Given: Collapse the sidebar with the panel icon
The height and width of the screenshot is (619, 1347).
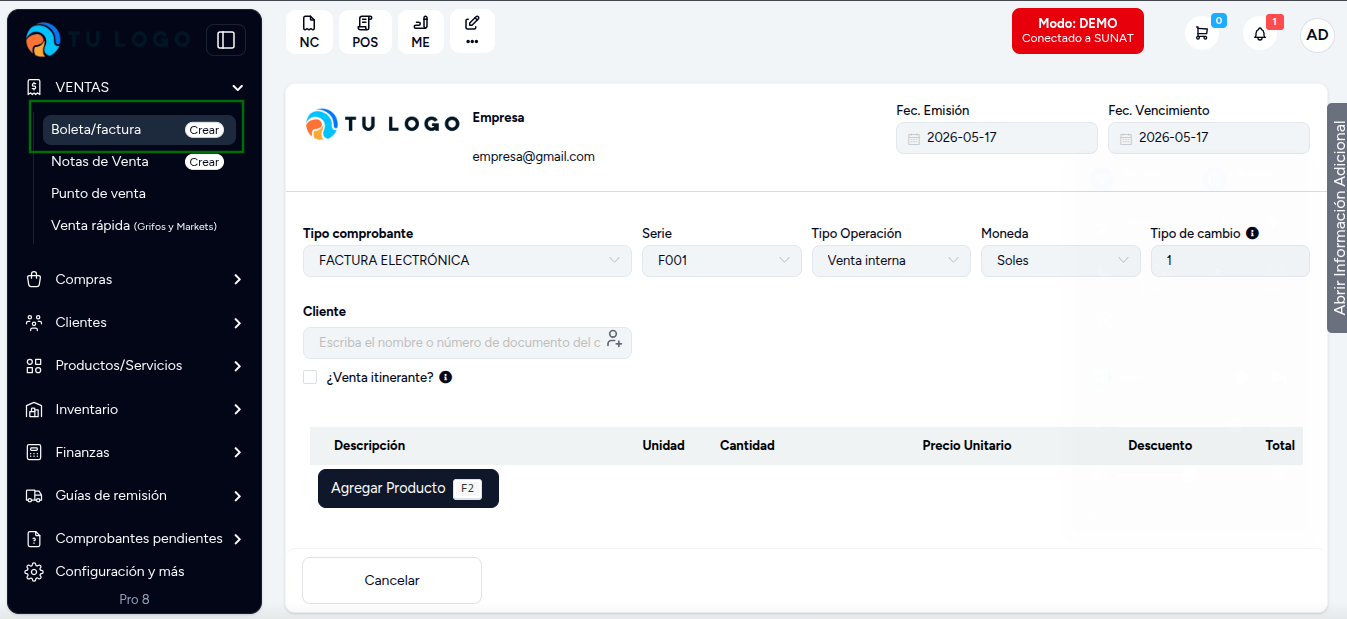Looking at the screenshot, I should point(226,40).
